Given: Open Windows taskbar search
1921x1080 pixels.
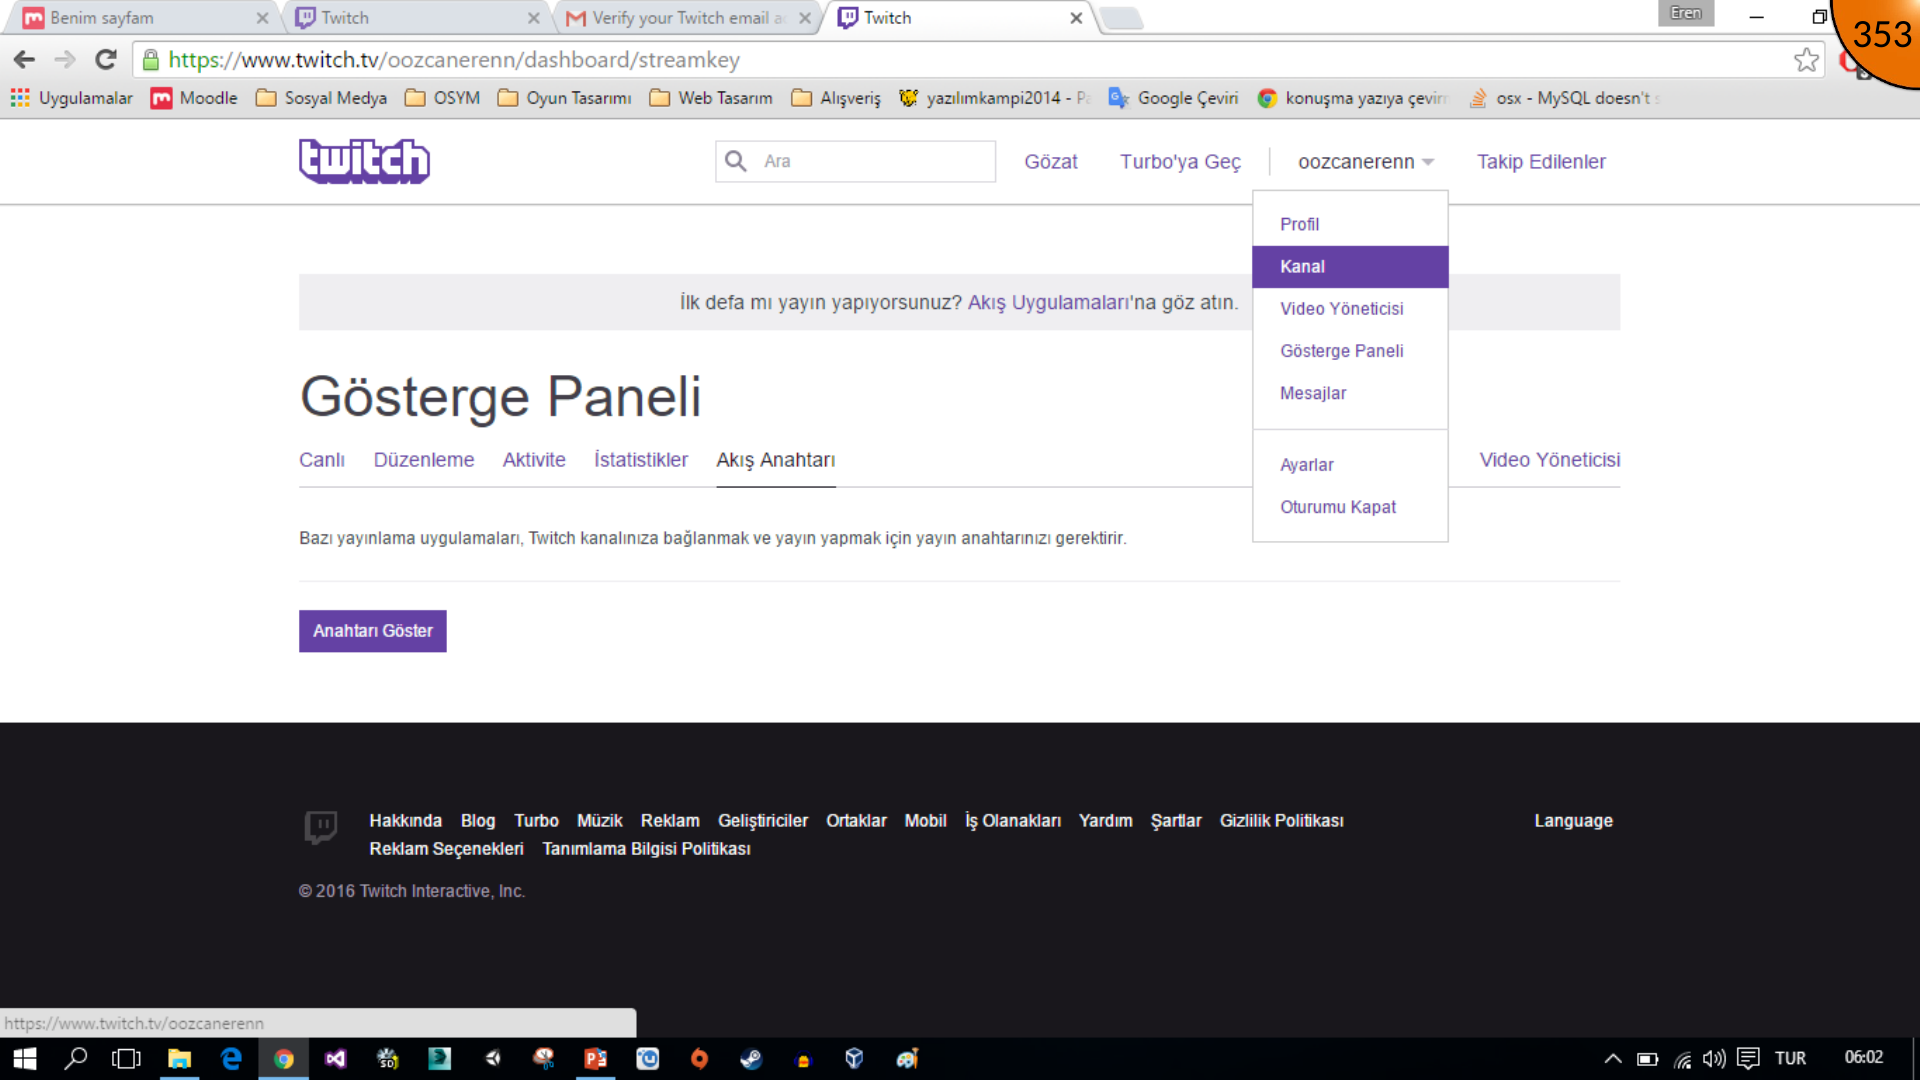Looking at the screenshot, I should (76, 1059).
